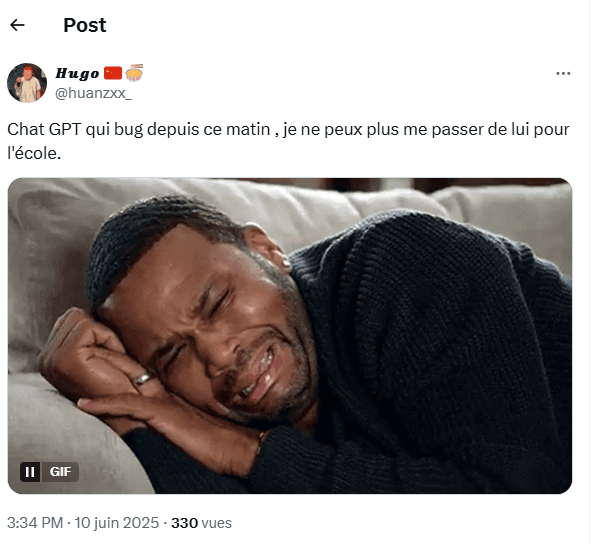Click the word l'école in the tweet

(34, 154)
